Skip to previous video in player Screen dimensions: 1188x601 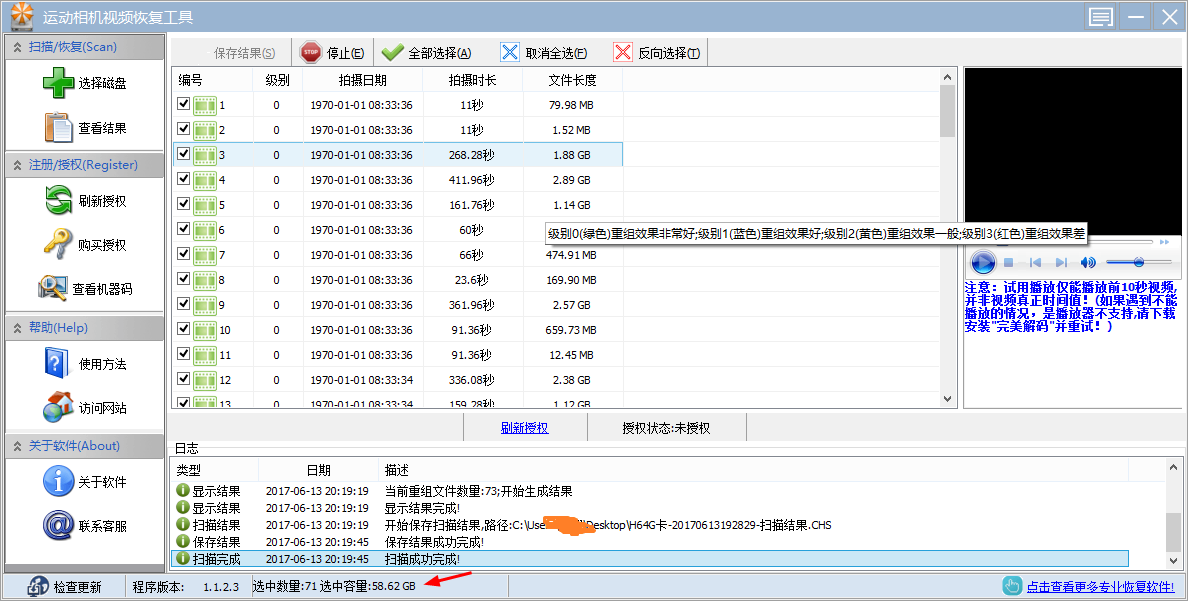pyautogui.click(x=1035, y=262)
